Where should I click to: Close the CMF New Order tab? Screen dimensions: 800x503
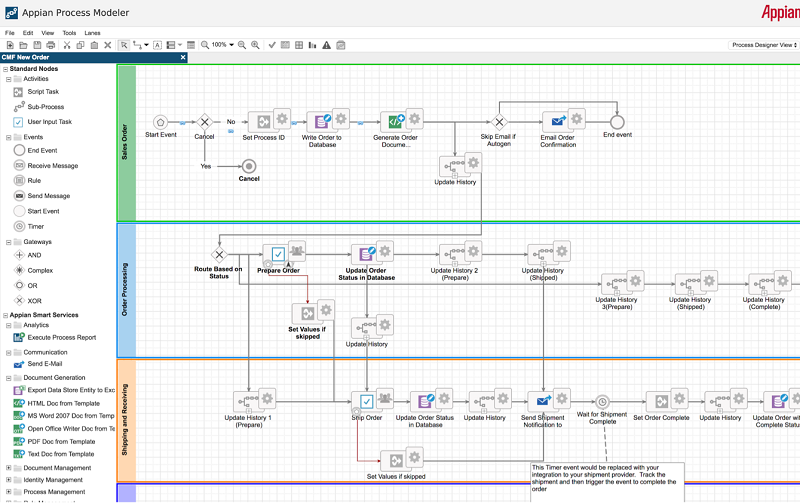(183, 58)
